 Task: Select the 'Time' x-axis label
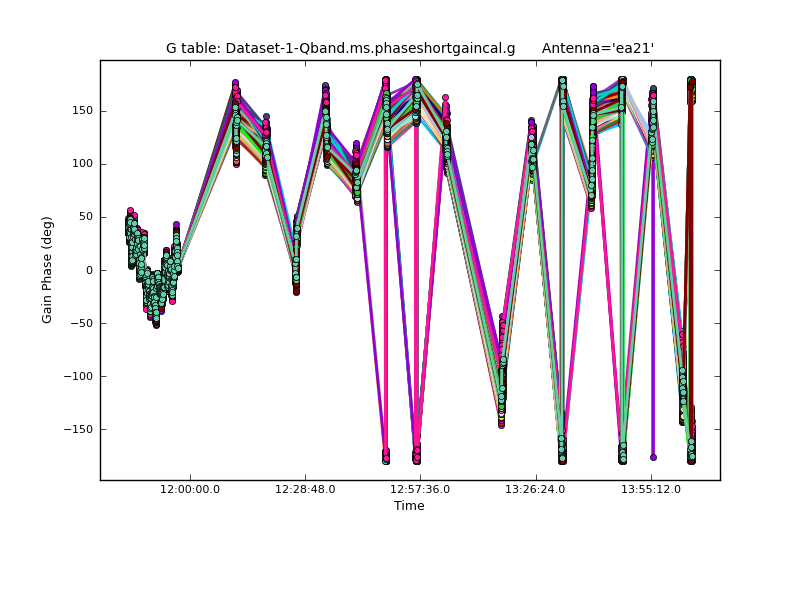coord(409,506)
